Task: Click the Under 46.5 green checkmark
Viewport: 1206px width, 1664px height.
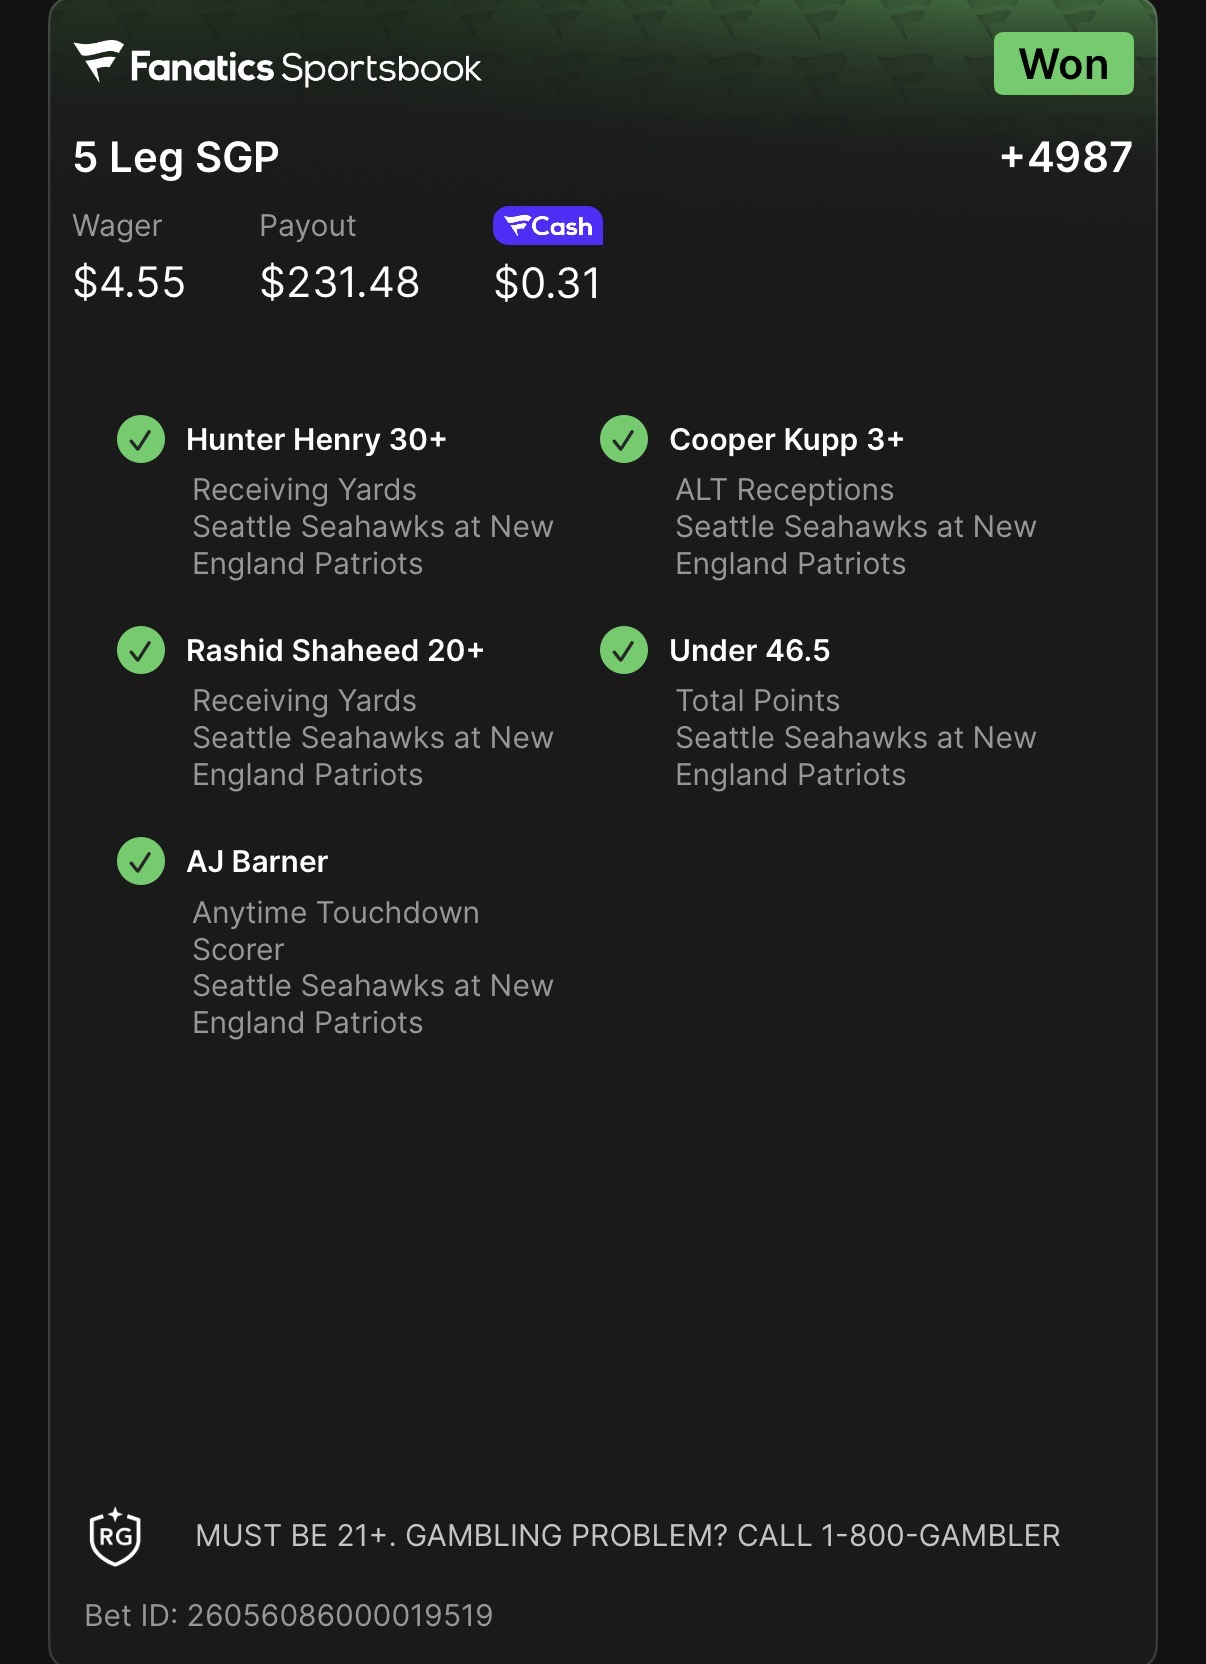Action: coord(624,650)
